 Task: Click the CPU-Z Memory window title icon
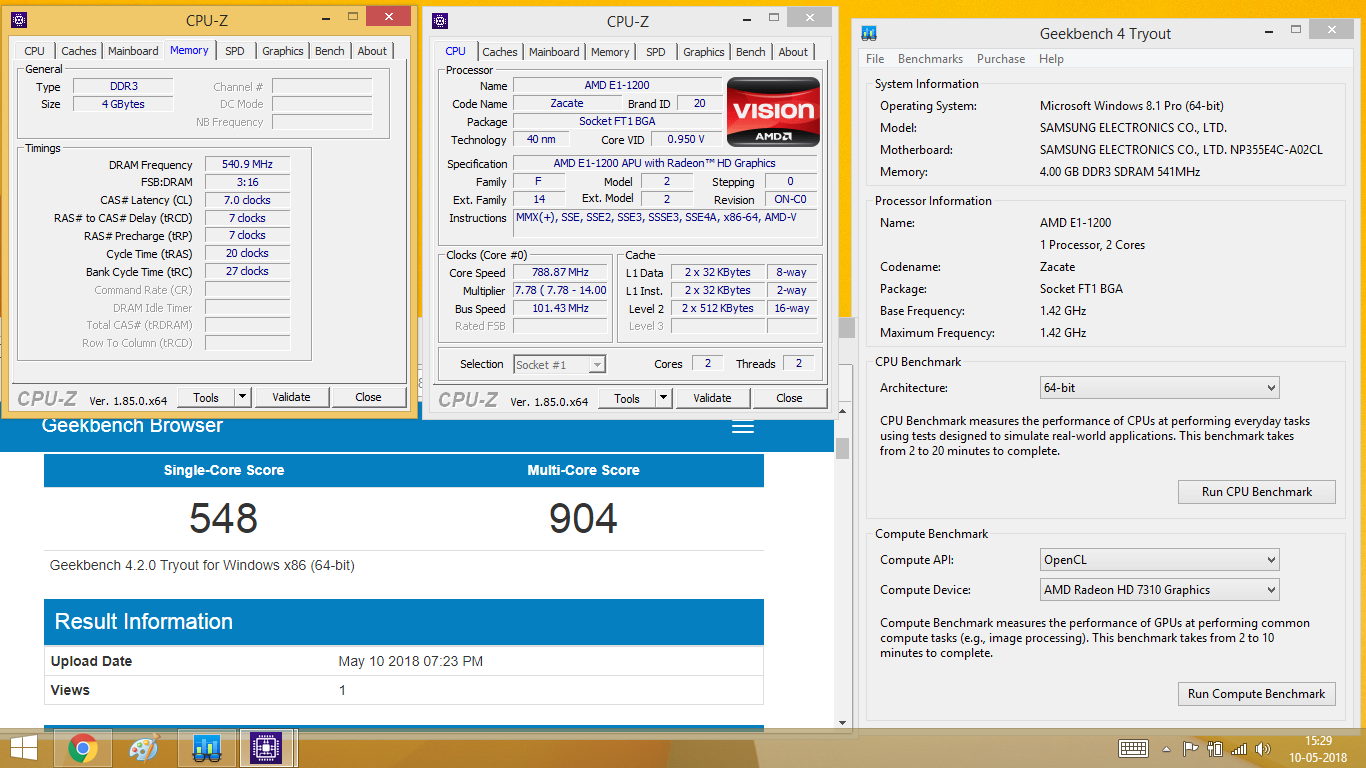point(20,20)
